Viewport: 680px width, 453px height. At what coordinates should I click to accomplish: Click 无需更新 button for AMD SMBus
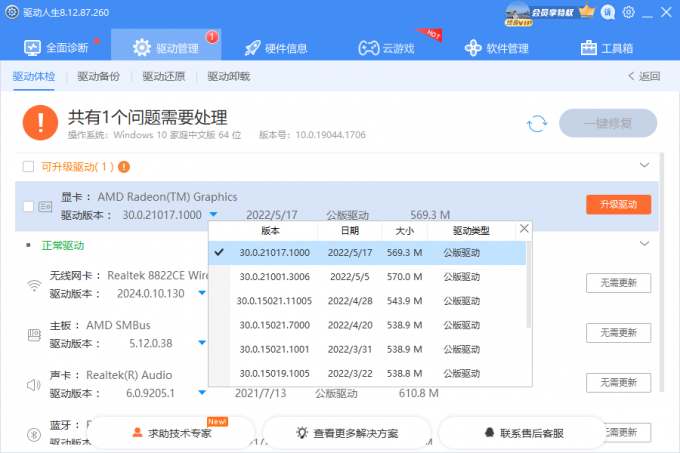618,333
